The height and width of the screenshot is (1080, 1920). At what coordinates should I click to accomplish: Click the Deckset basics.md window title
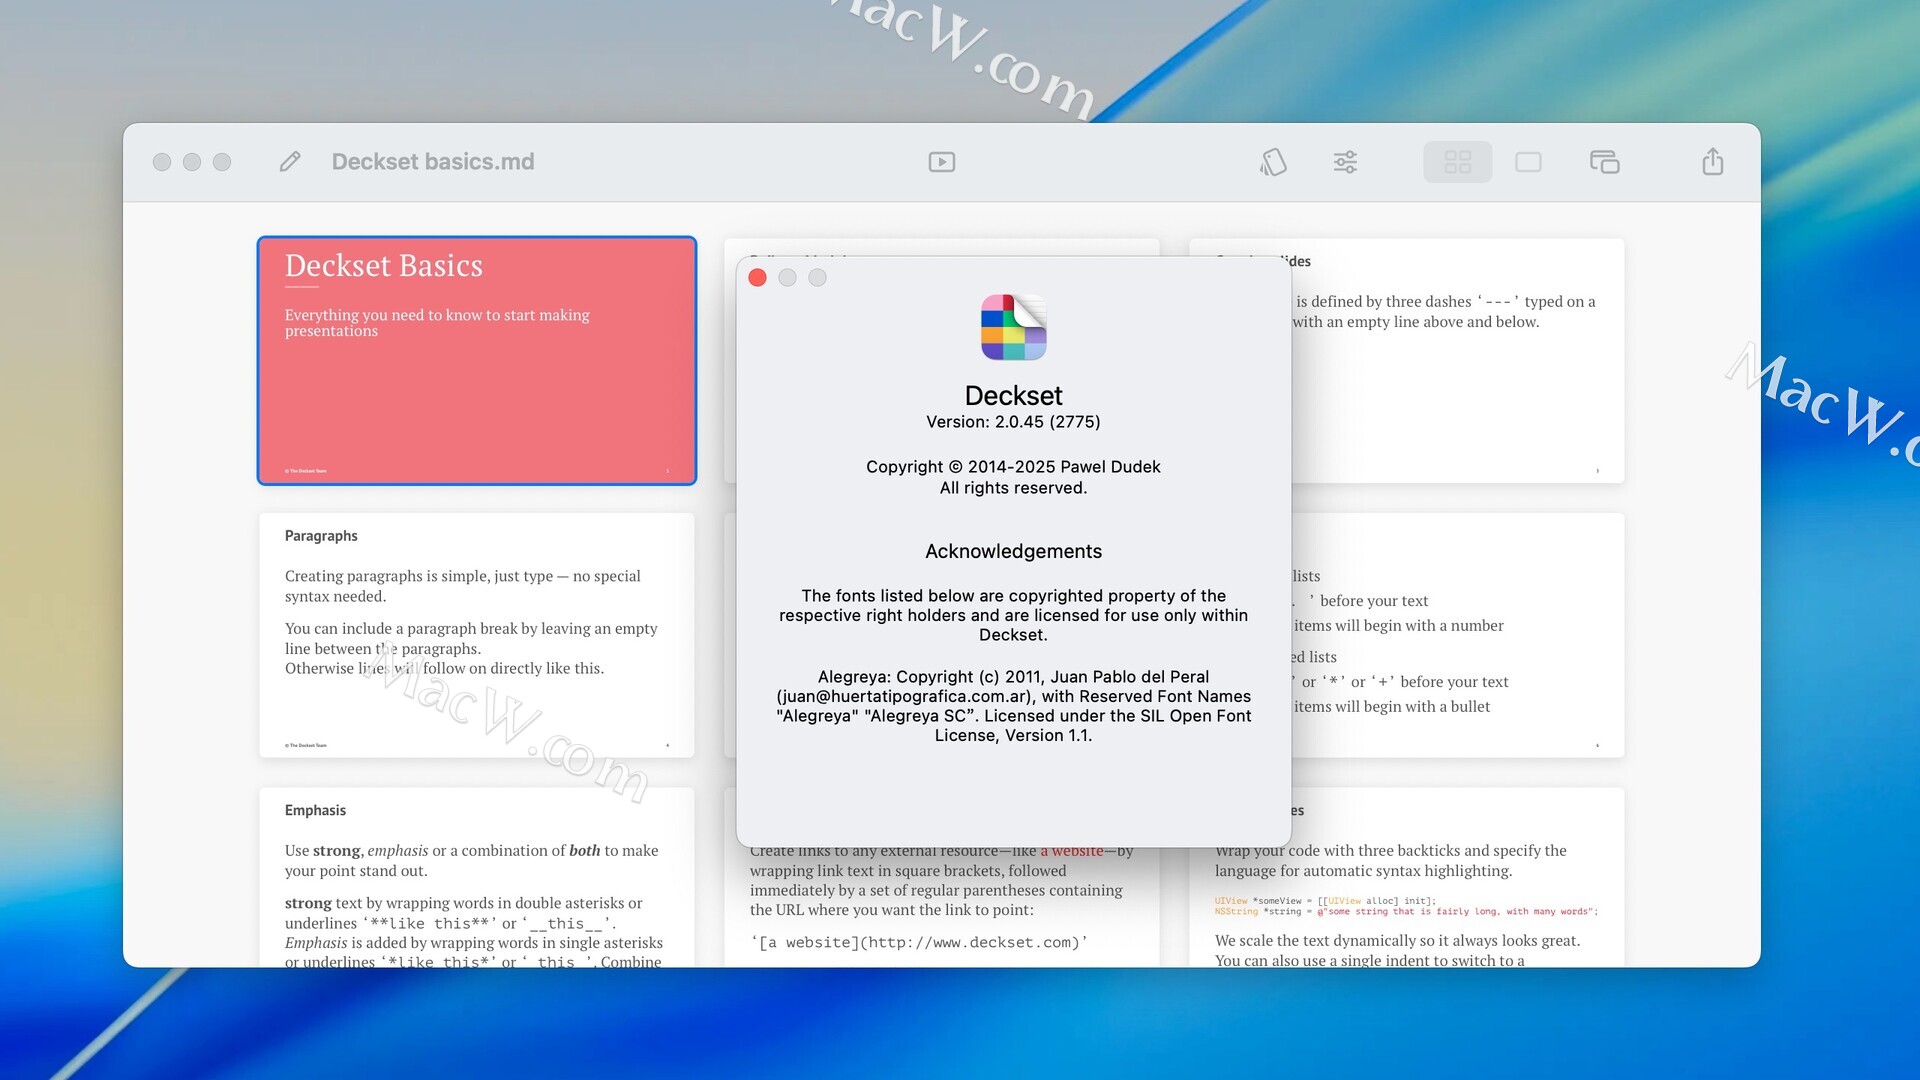[x=432, y=162]
